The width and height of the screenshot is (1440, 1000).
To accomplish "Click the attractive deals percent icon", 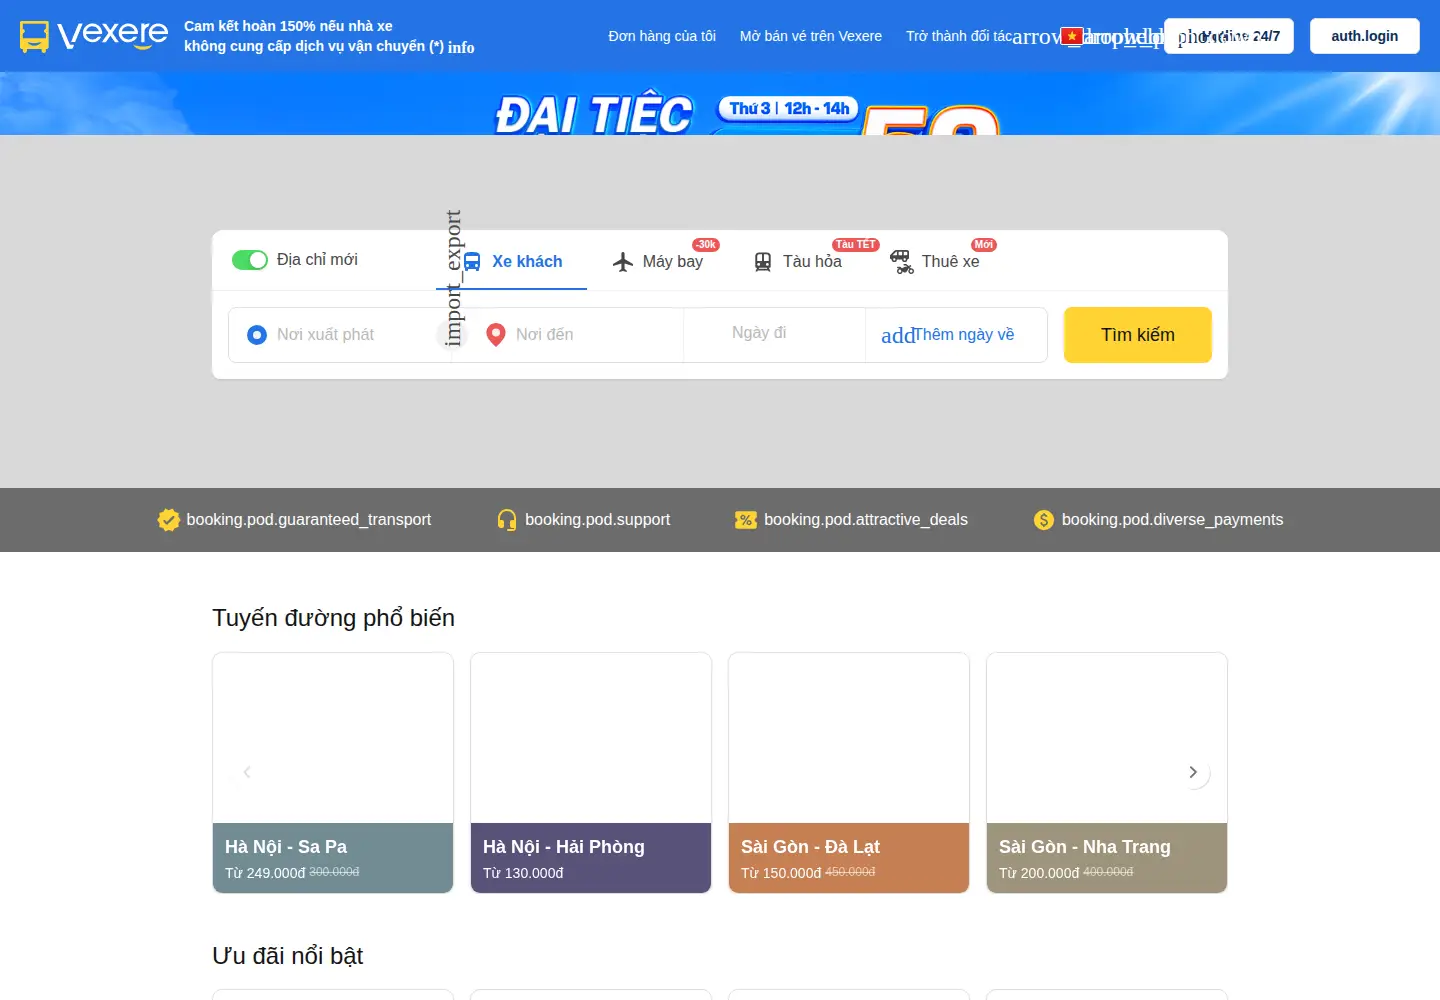I will (746, 520).
